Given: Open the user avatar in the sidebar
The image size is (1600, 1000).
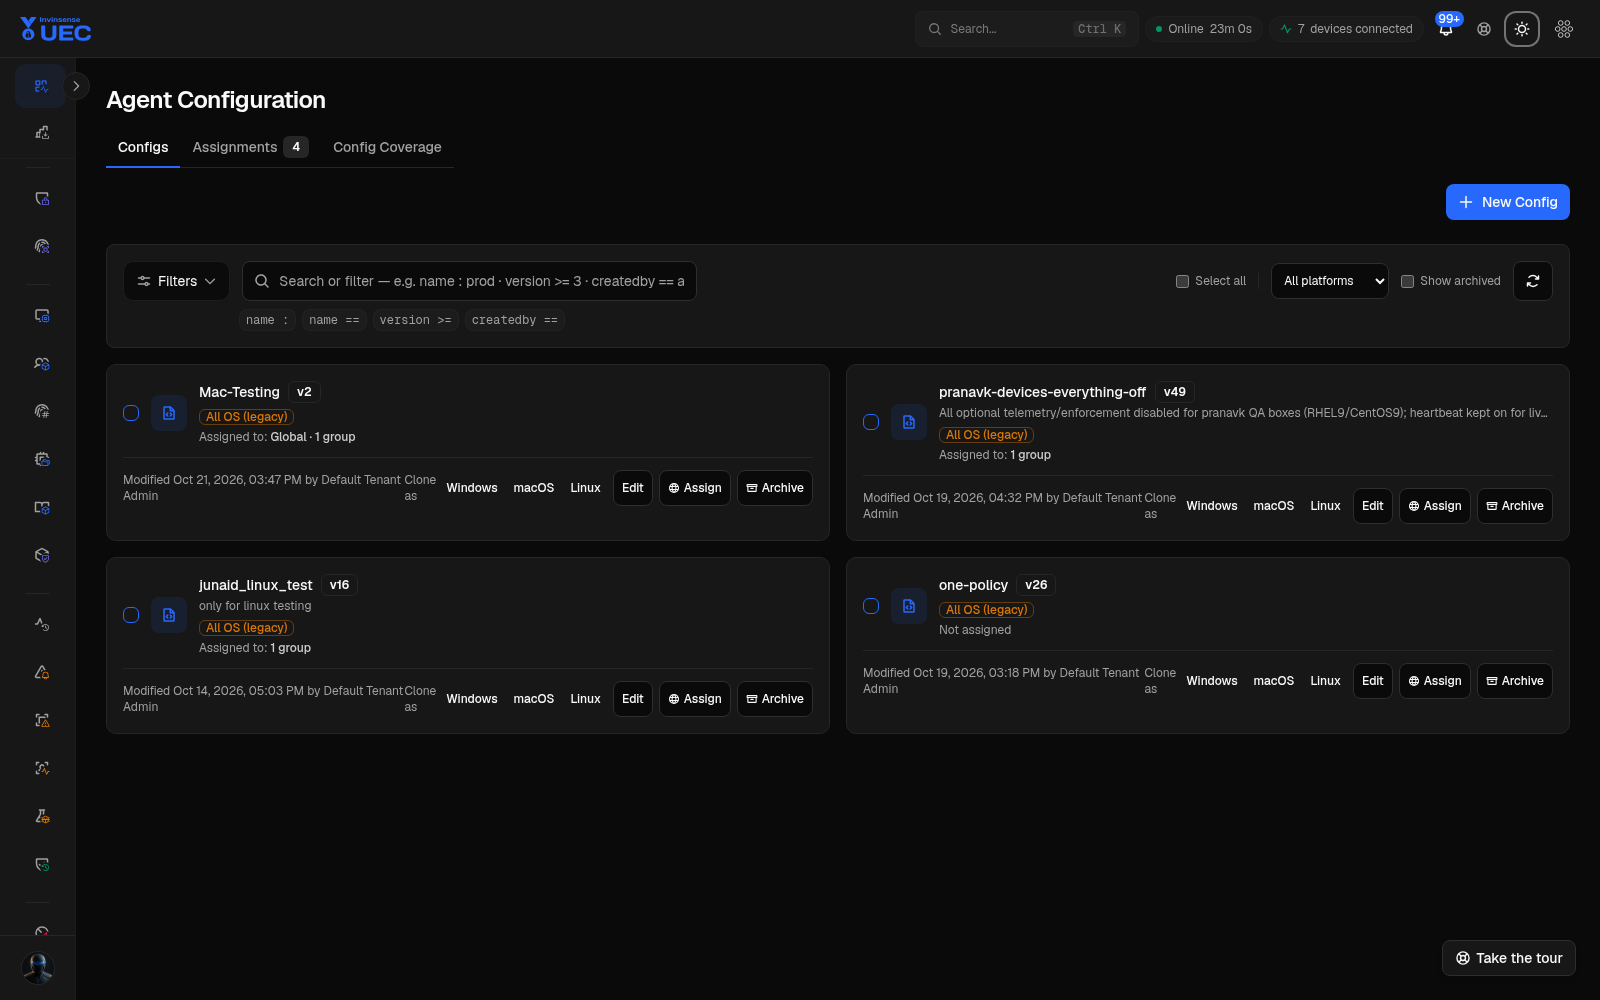Looking at the screenshot, I should (38, 967).
